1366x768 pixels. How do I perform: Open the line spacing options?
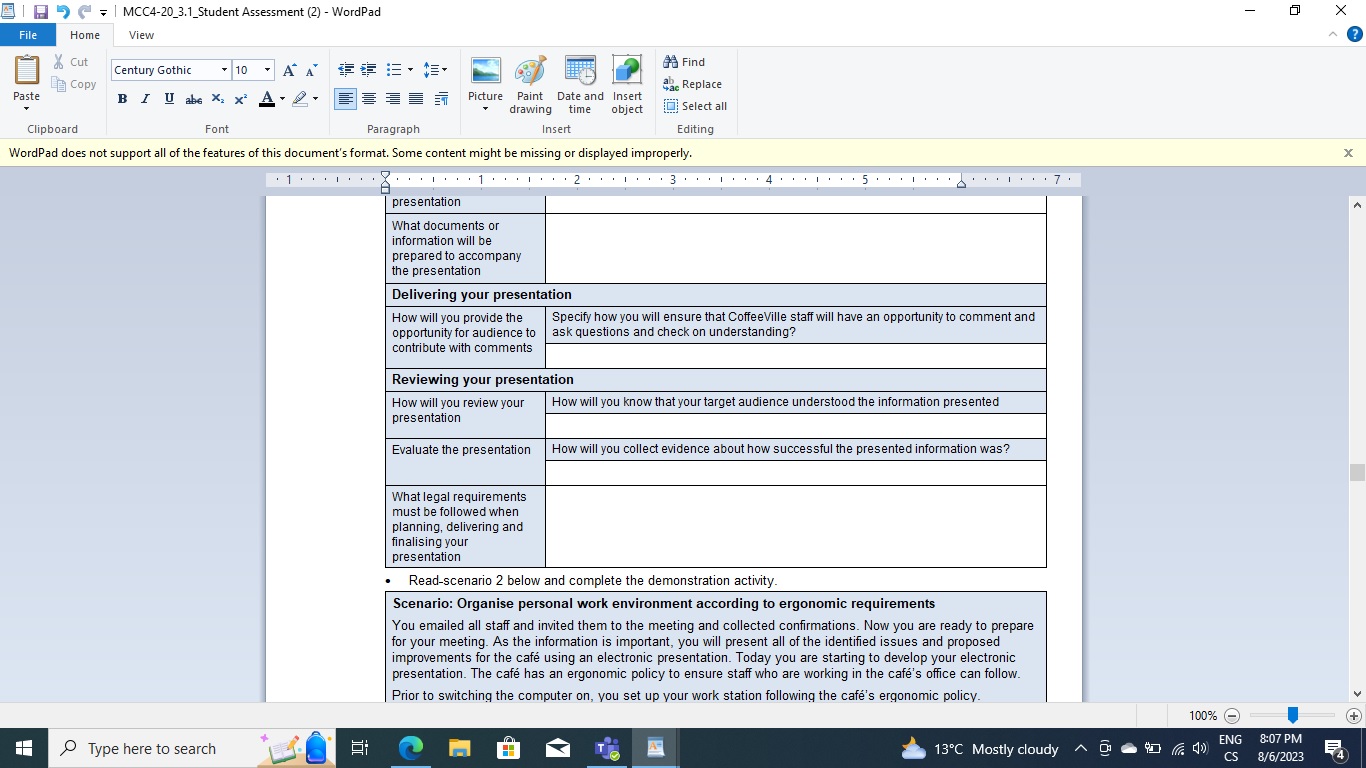[436, 70]
